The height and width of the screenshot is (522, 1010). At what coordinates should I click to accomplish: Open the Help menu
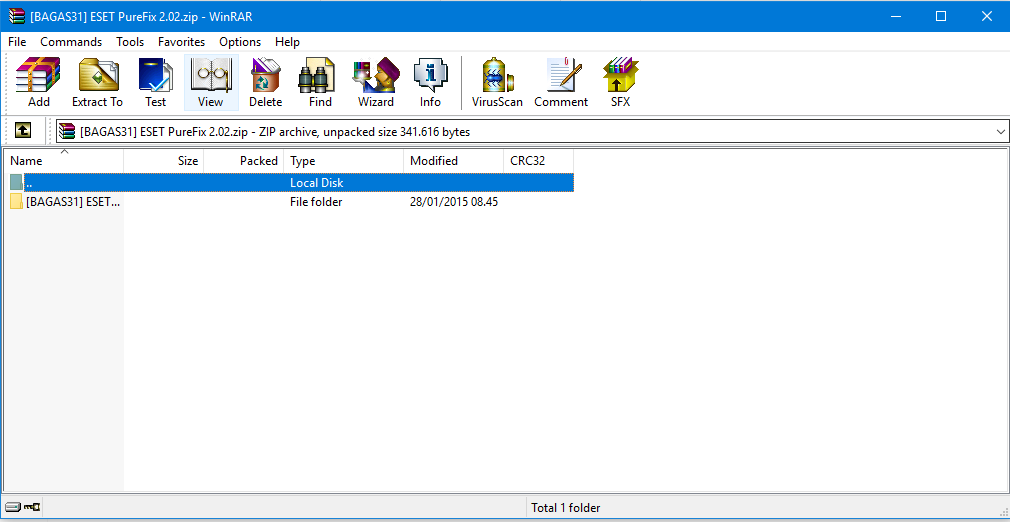(x=287, y=42)
